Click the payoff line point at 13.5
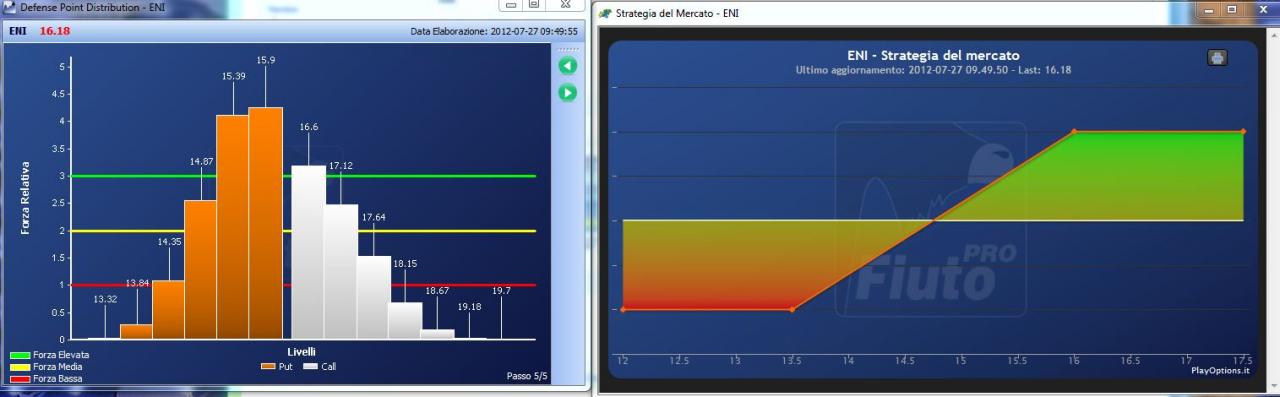 tap(792, 310)
